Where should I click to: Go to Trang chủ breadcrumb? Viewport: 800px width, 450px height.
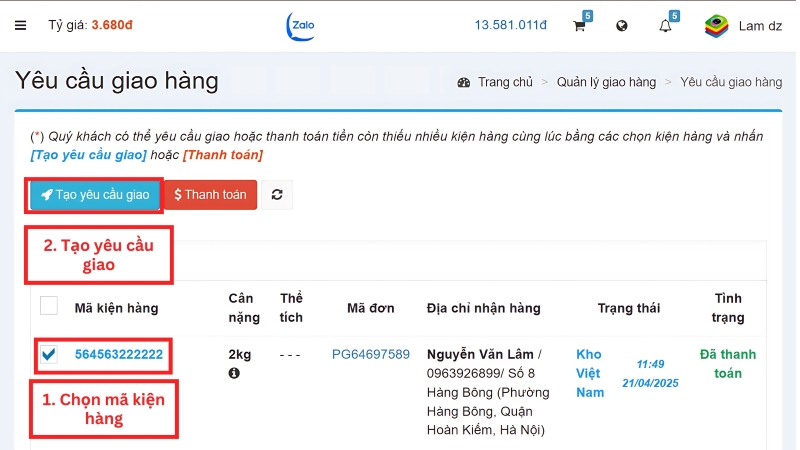(x=505, y=82)
